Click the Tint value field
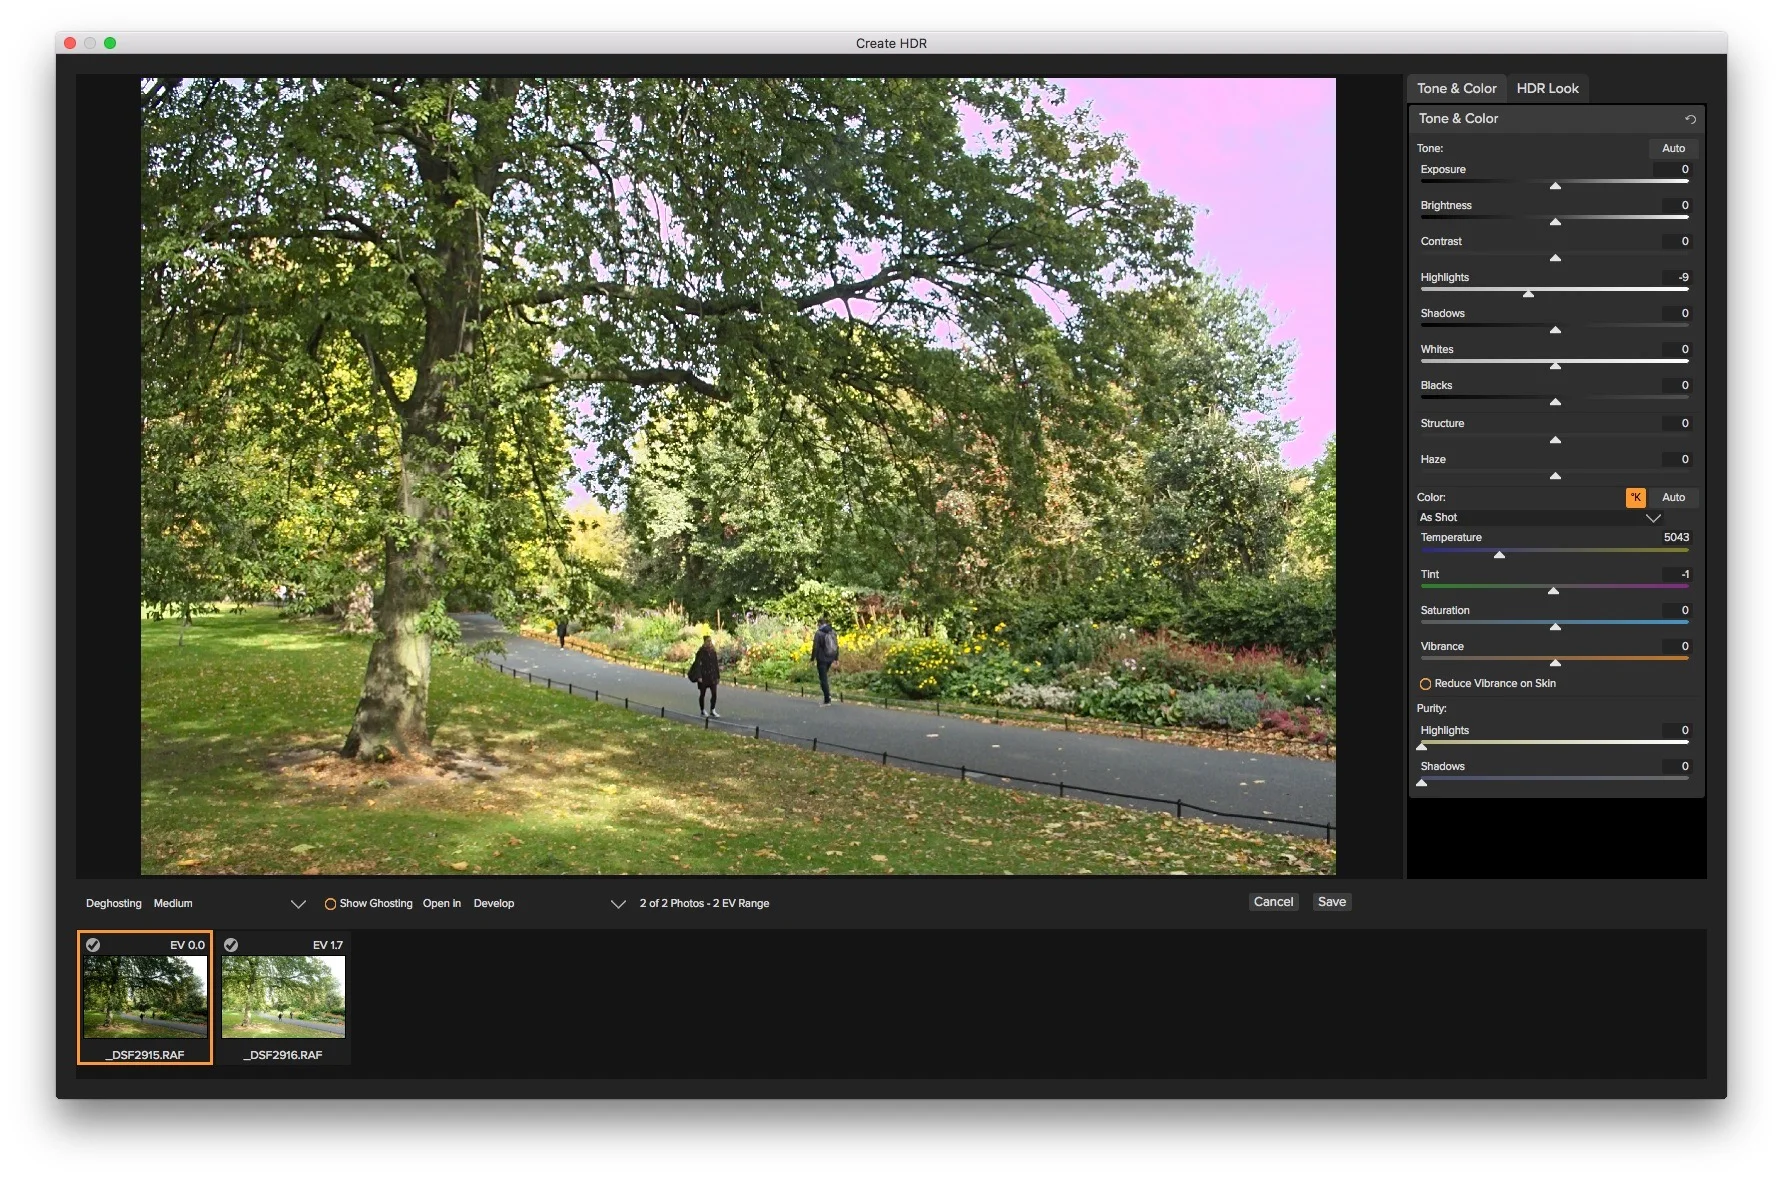Screen dimensions: 1783x1179 [x=1677, y=574]
